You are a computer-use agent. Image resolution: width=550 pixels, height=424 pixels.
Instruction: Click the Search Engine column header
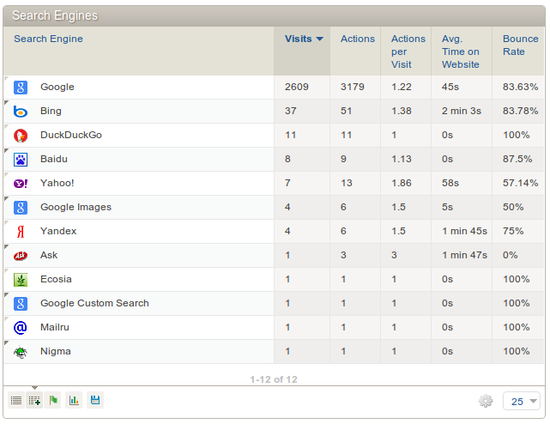tap(48, 39)
